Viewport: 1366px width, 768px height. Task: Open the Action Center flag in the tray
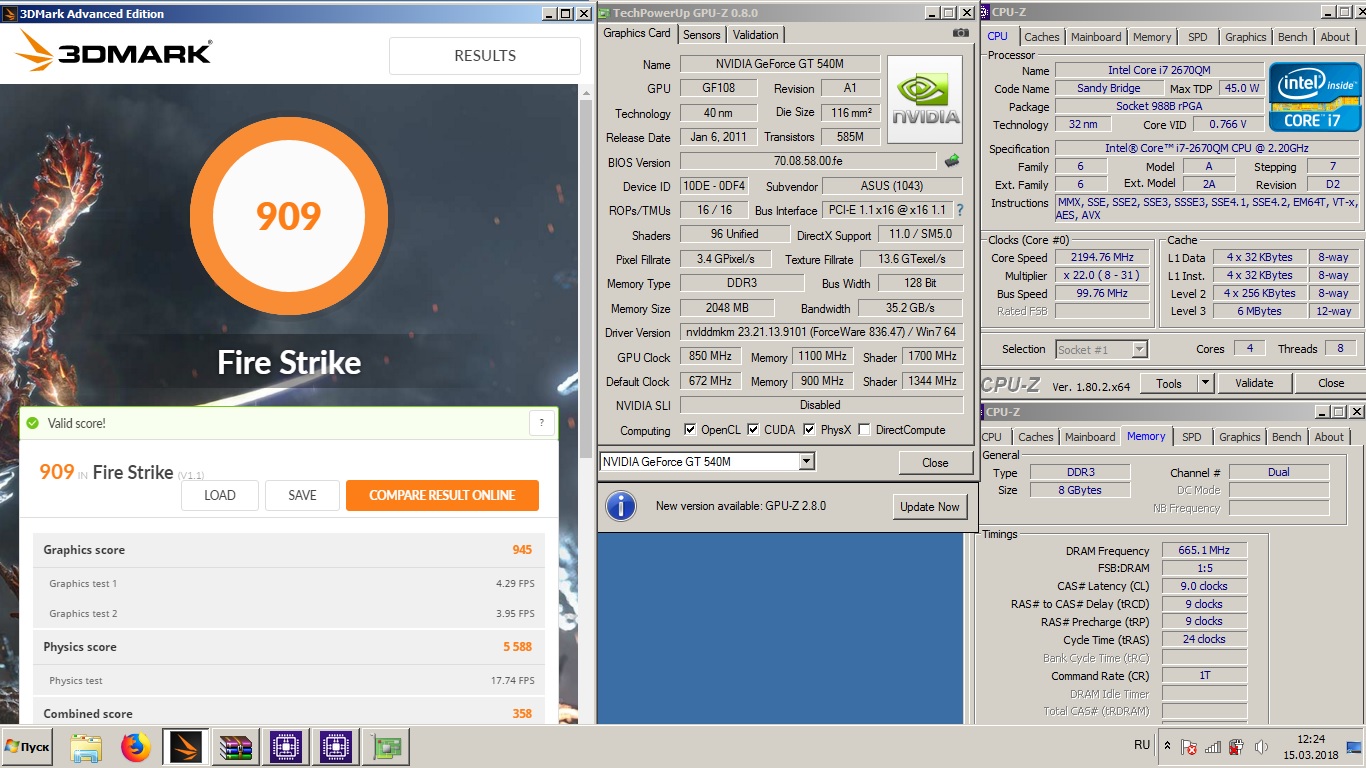[x=1189, y=747]
